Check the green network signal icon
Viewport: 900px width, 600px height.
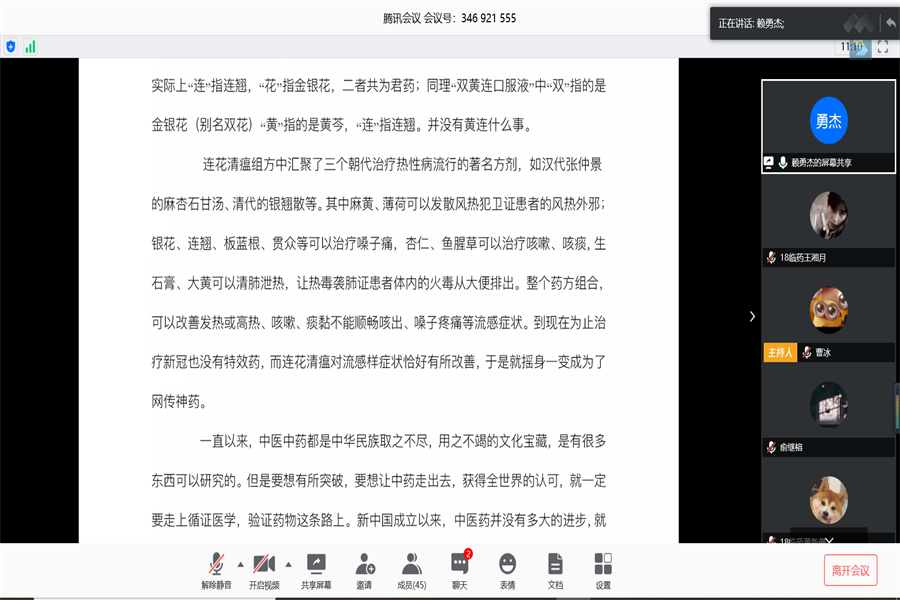[x=30, y=47]
